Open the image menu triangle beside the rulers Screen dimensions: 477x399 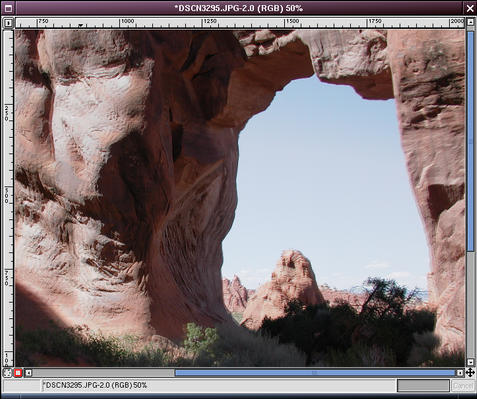pyautogui.click(x=8, y=23)
